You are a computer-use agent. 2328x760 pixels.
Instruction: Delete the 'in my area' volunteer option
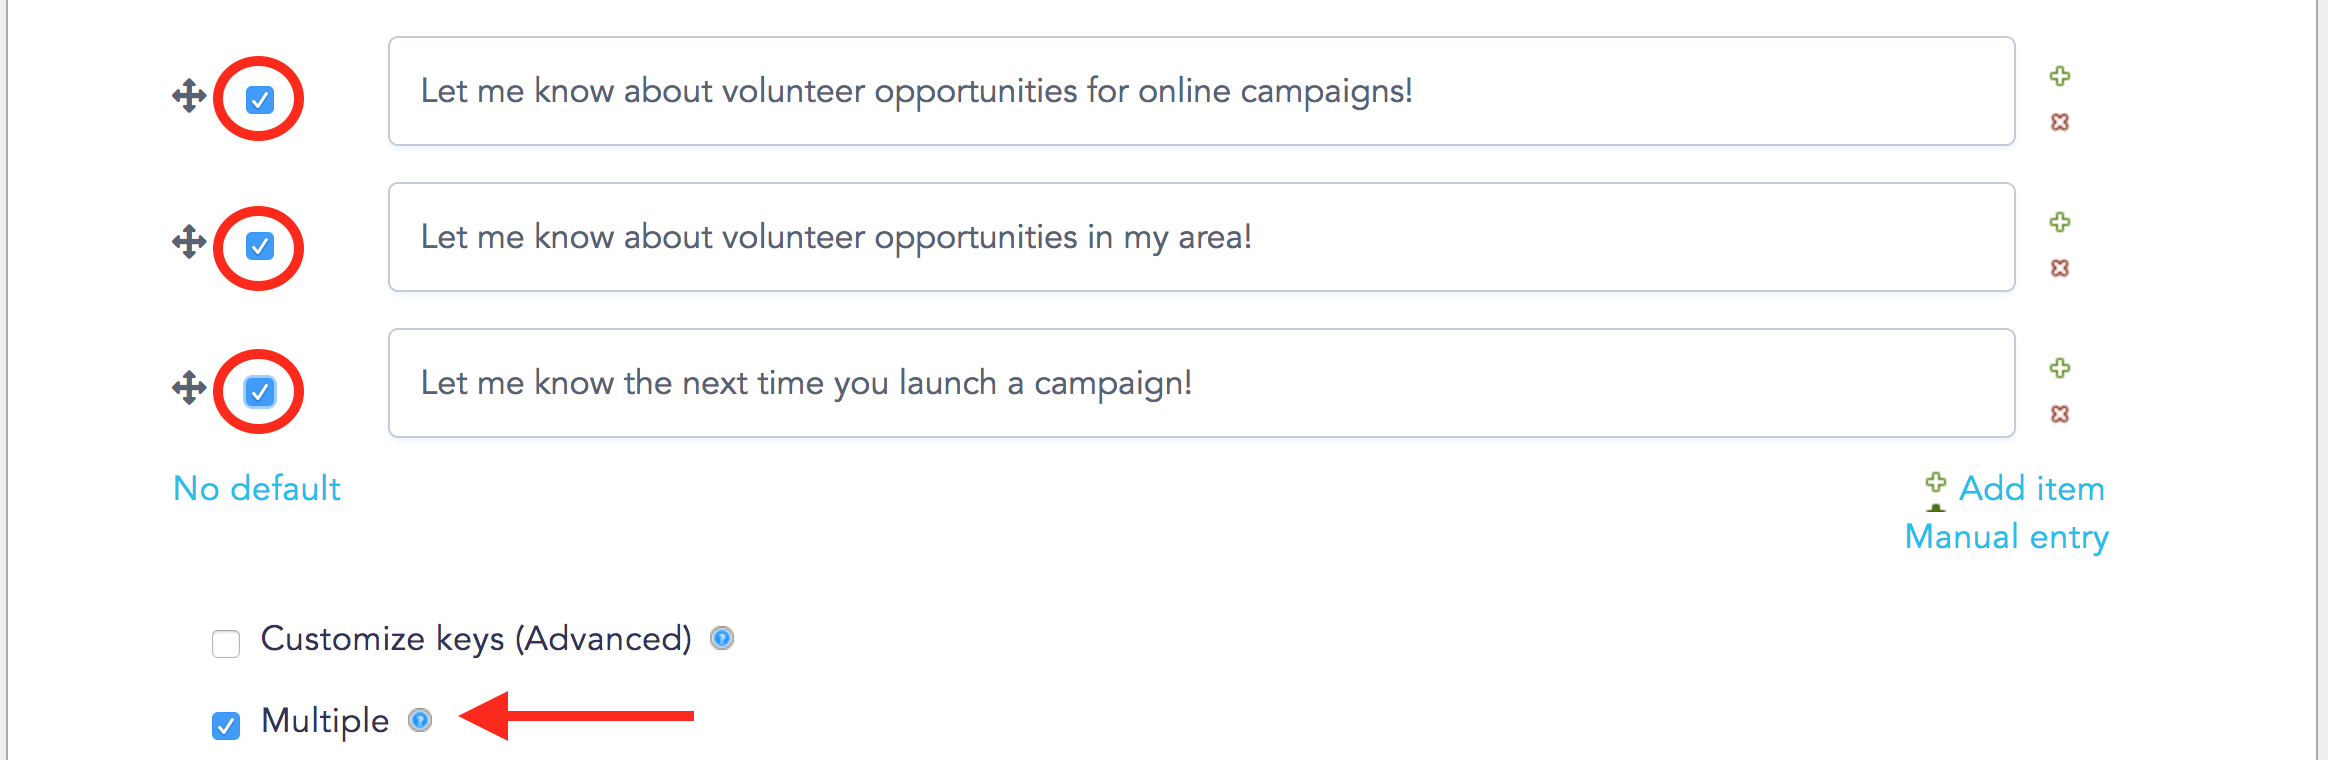(2060, 268)
